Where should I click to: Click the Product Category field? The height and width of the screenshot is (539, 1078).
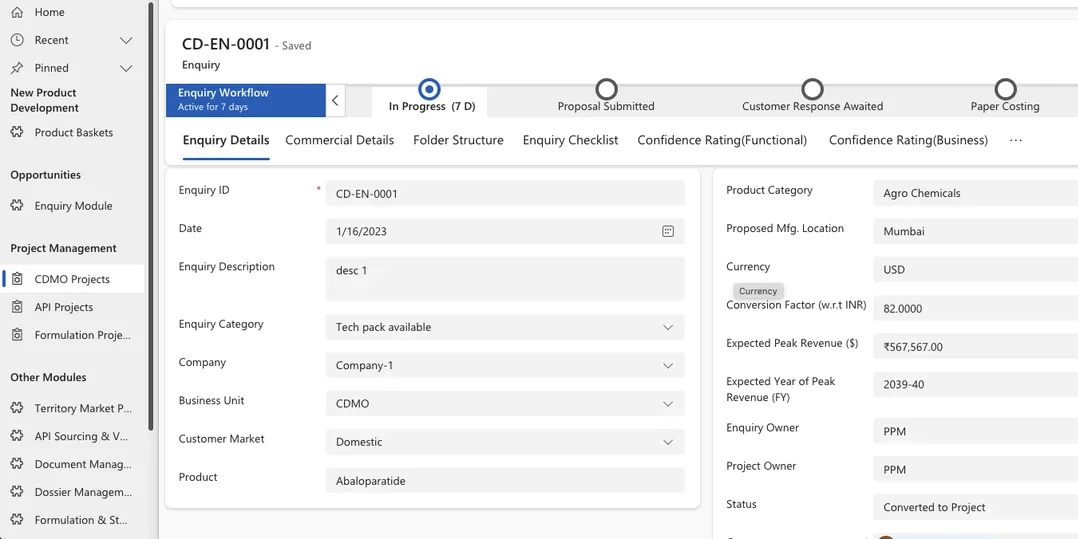[976, 193]
